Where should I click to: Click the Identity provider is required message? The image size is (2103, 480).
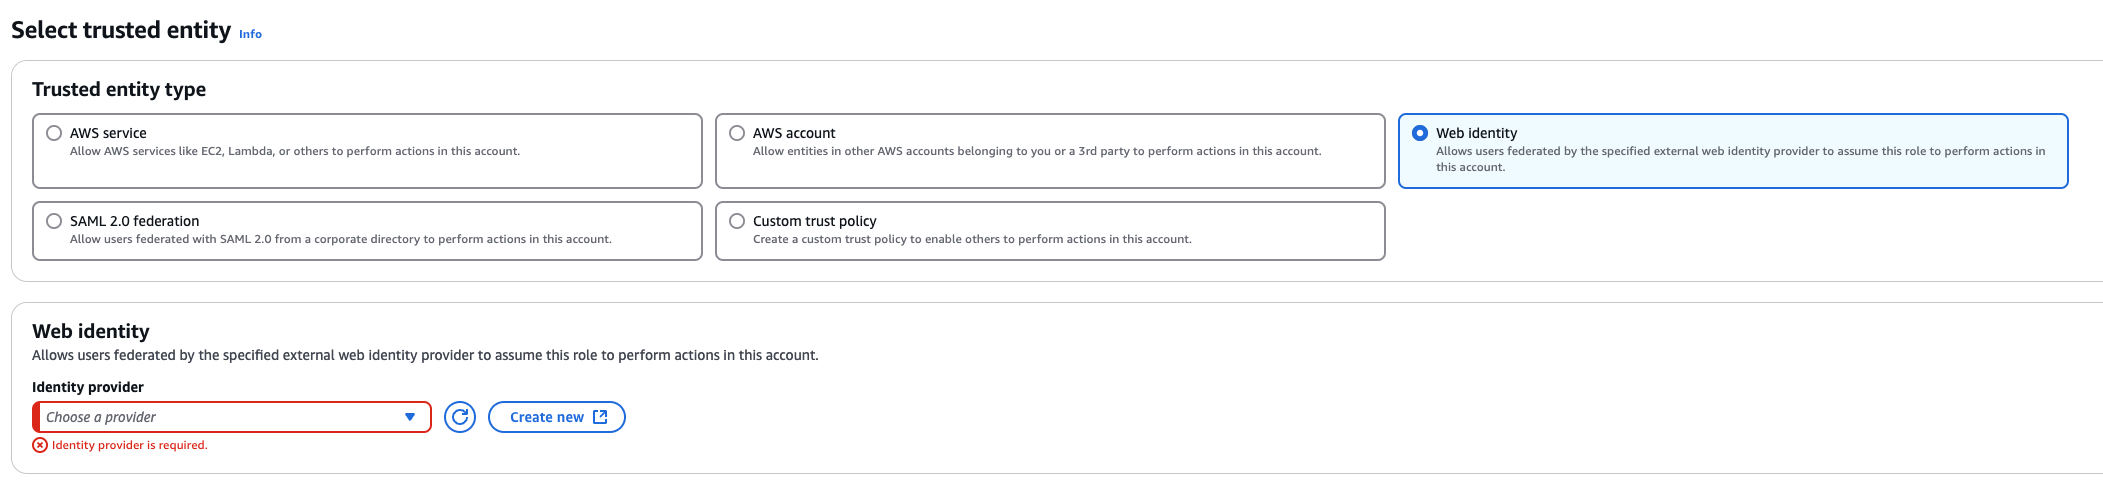(x=130, y=445)
